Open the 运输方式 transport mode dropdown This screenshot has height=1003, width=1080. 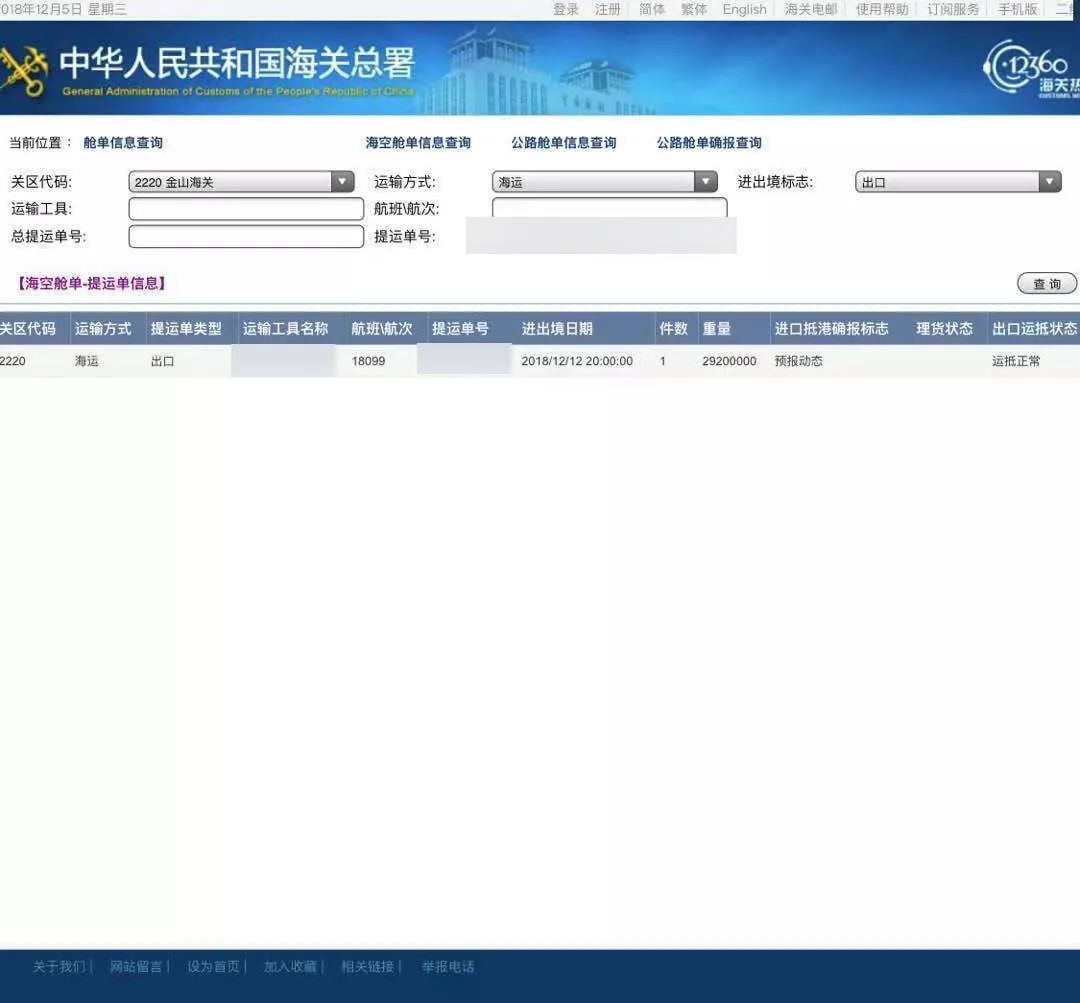click(706, 181)
